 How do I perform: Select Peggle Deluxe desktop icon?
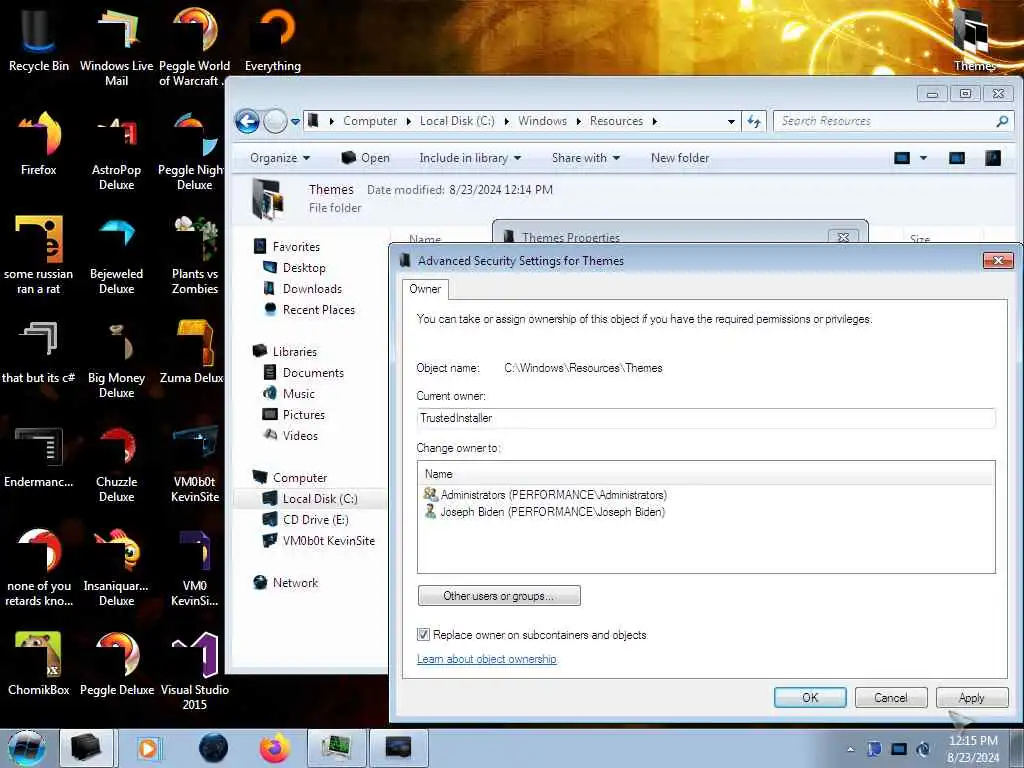[116, 663]
